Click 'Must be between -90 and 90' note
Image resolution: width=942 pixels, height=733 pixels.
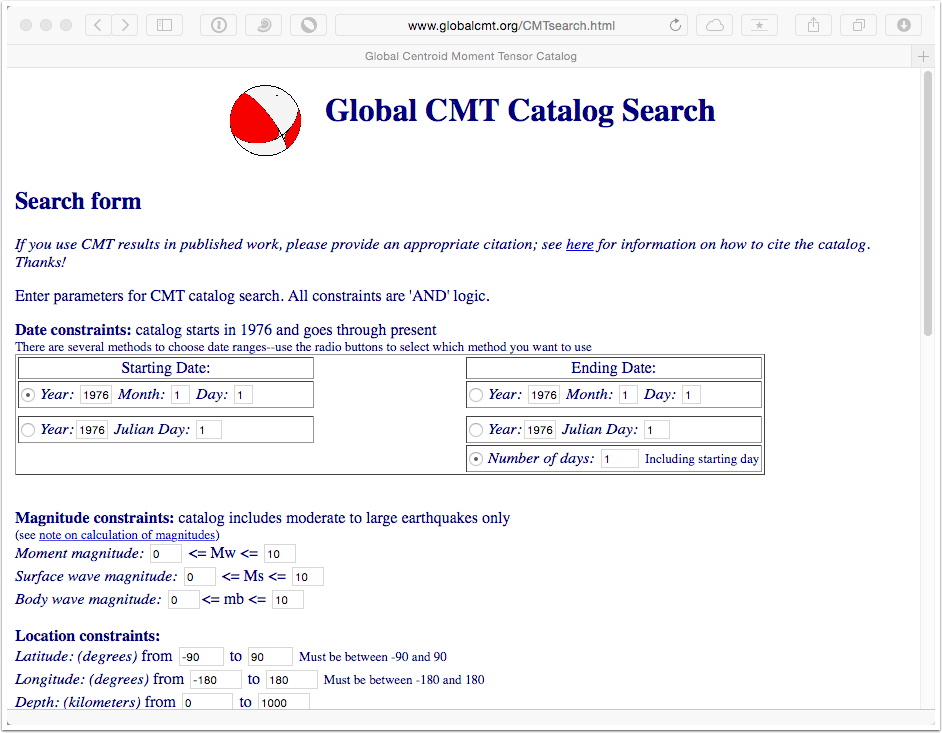(x=373, y=657)
